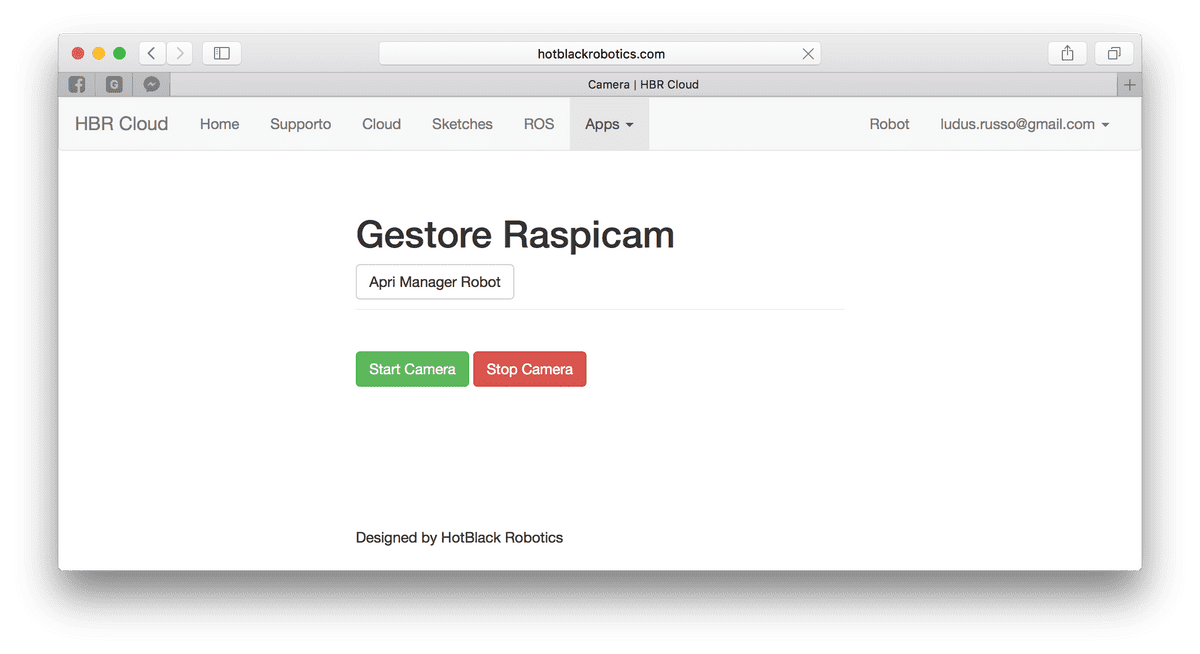
Task: Open the G favorite in the bookmarks bar
Action: (113, 84)
